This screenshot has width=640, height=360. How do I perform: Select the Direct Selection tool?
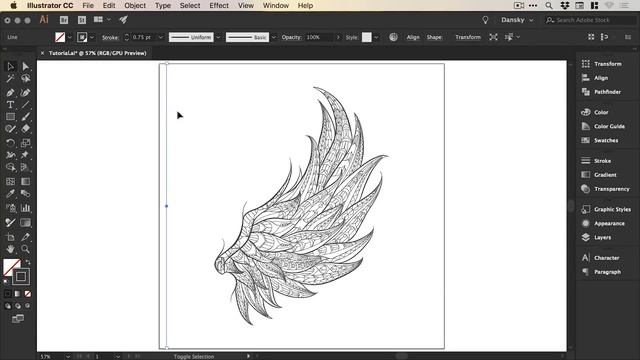click(25, 66)
